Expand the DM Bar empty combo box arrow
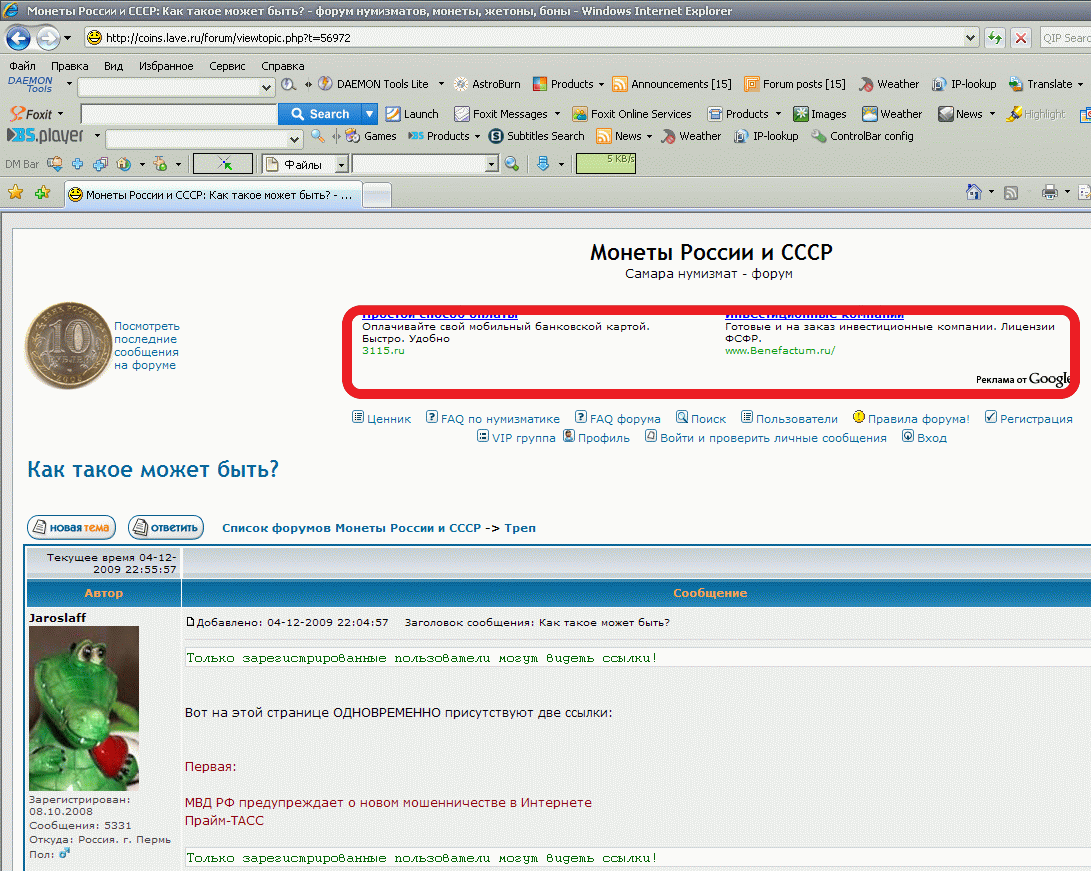Image resolution: width=1091 pixels, height=871 pixels. click(x=492, y=165)
